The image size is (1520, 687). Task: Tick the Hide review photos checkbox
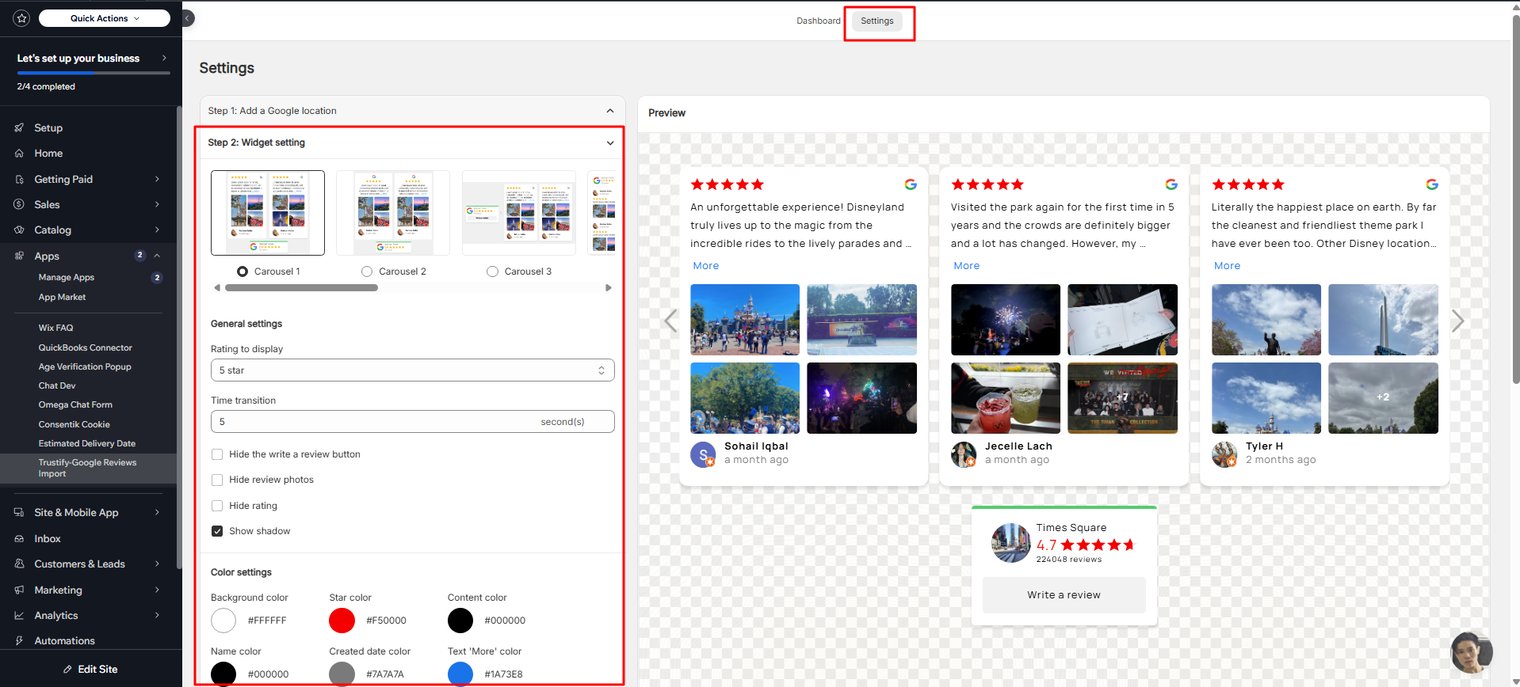(217, 480)
